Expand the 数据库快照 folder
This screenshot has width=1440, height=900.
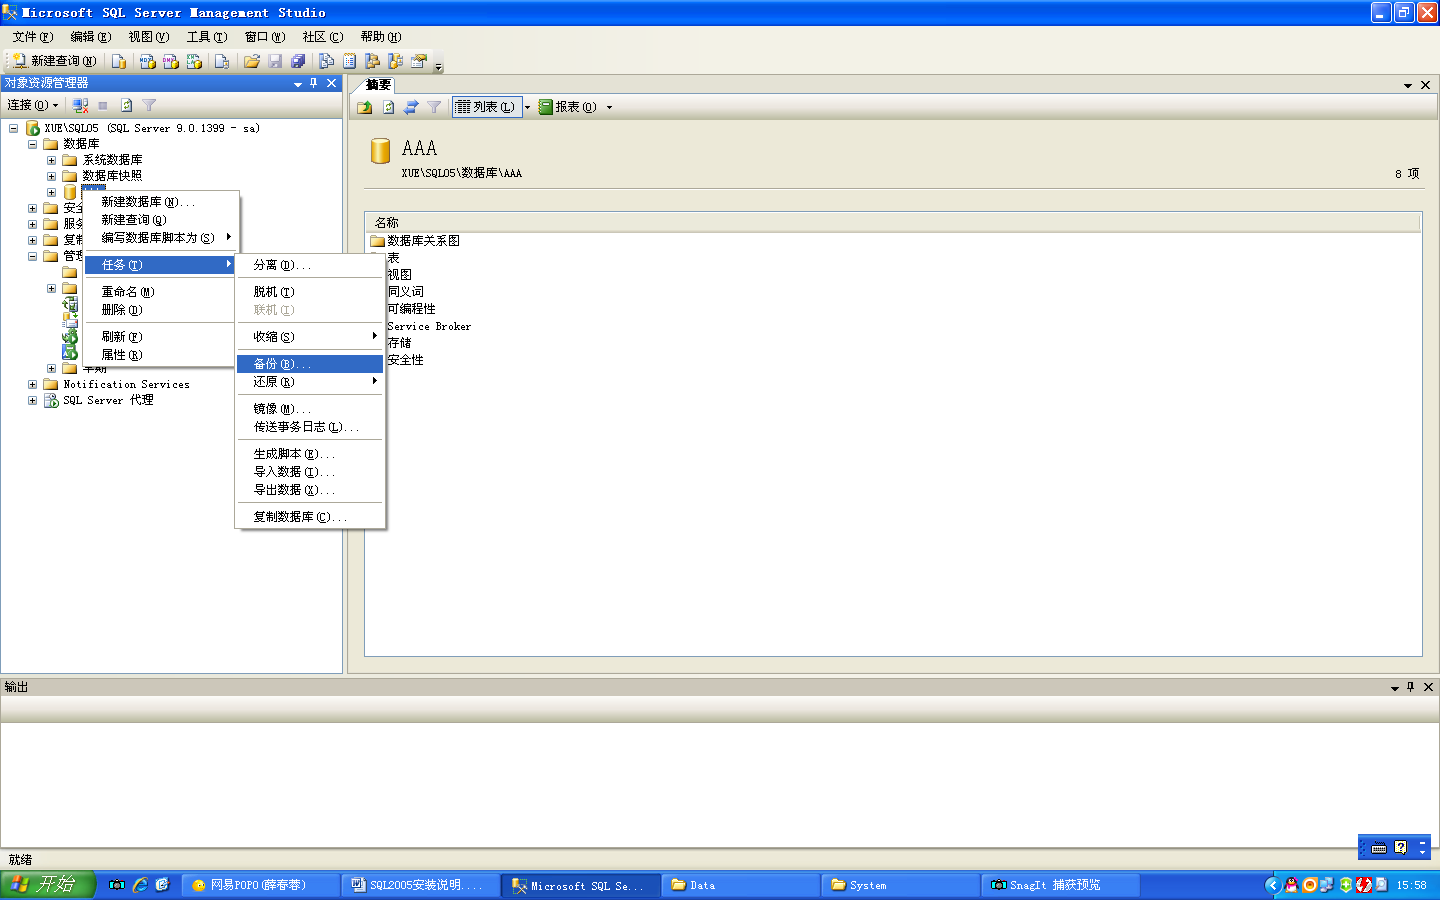click(51, 176)
